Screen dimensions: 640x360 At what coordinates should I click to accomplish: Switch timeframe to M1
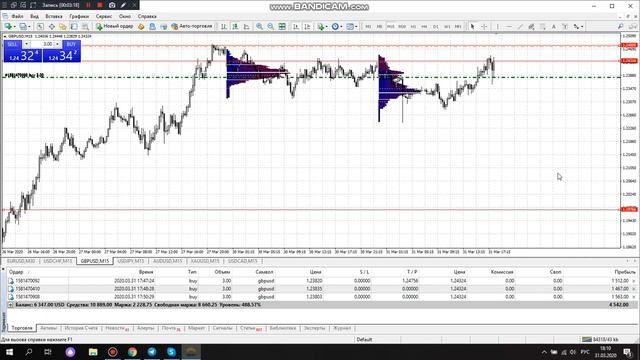point(368,27)
